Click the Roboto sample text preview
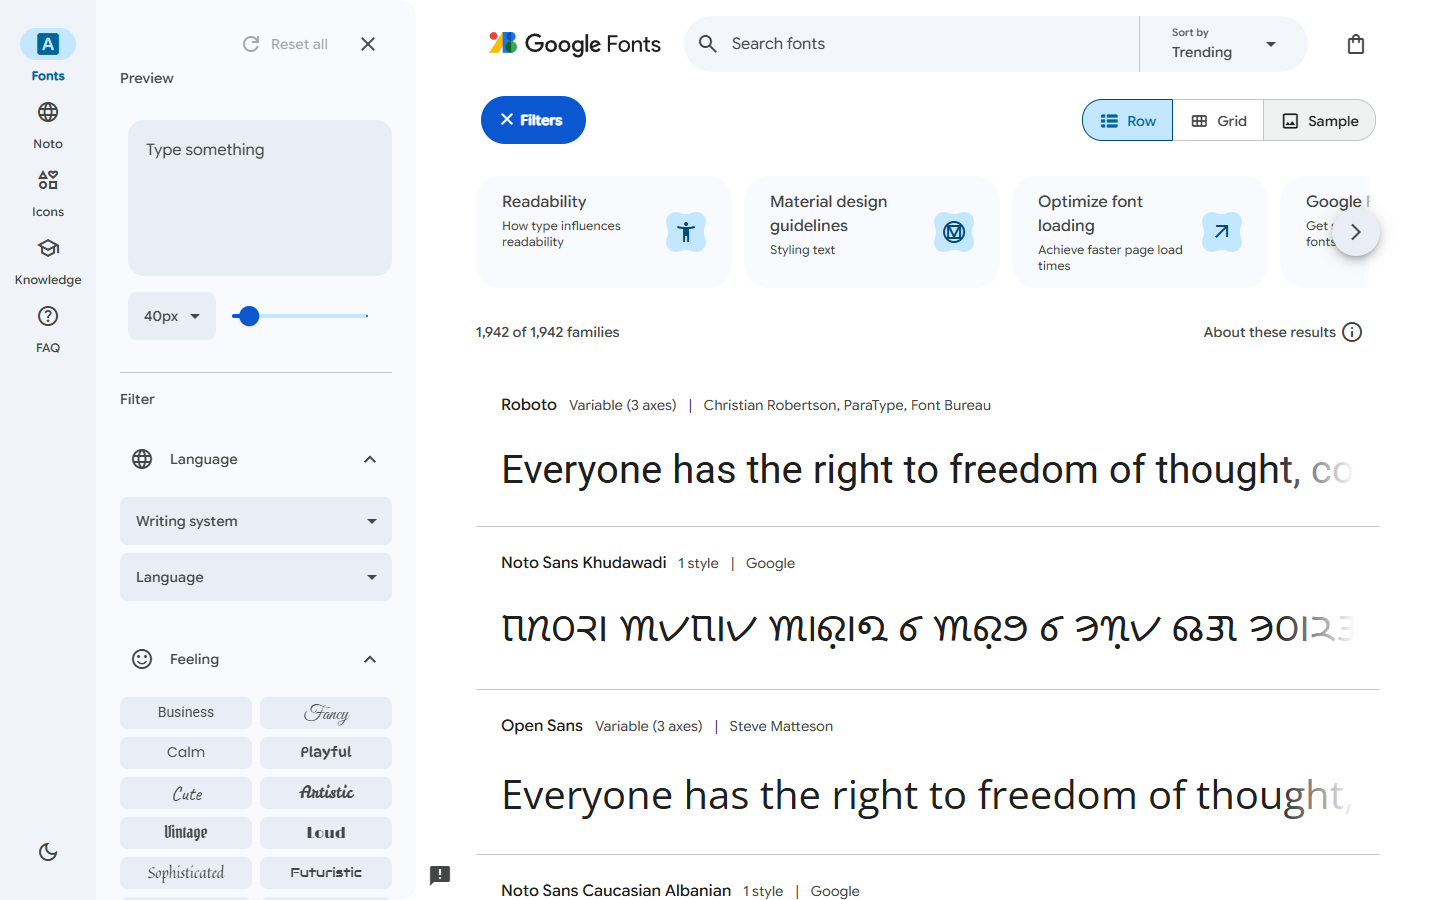The image size is (1440, 900). point(927,470)
